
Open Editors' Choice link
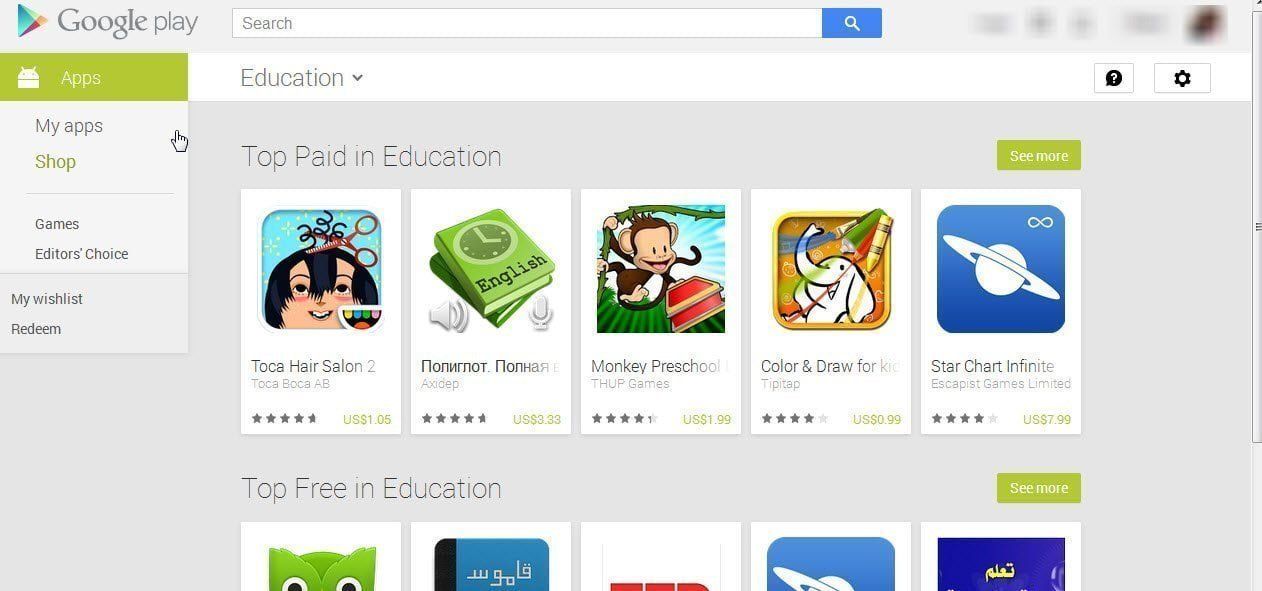pos(81,254)
